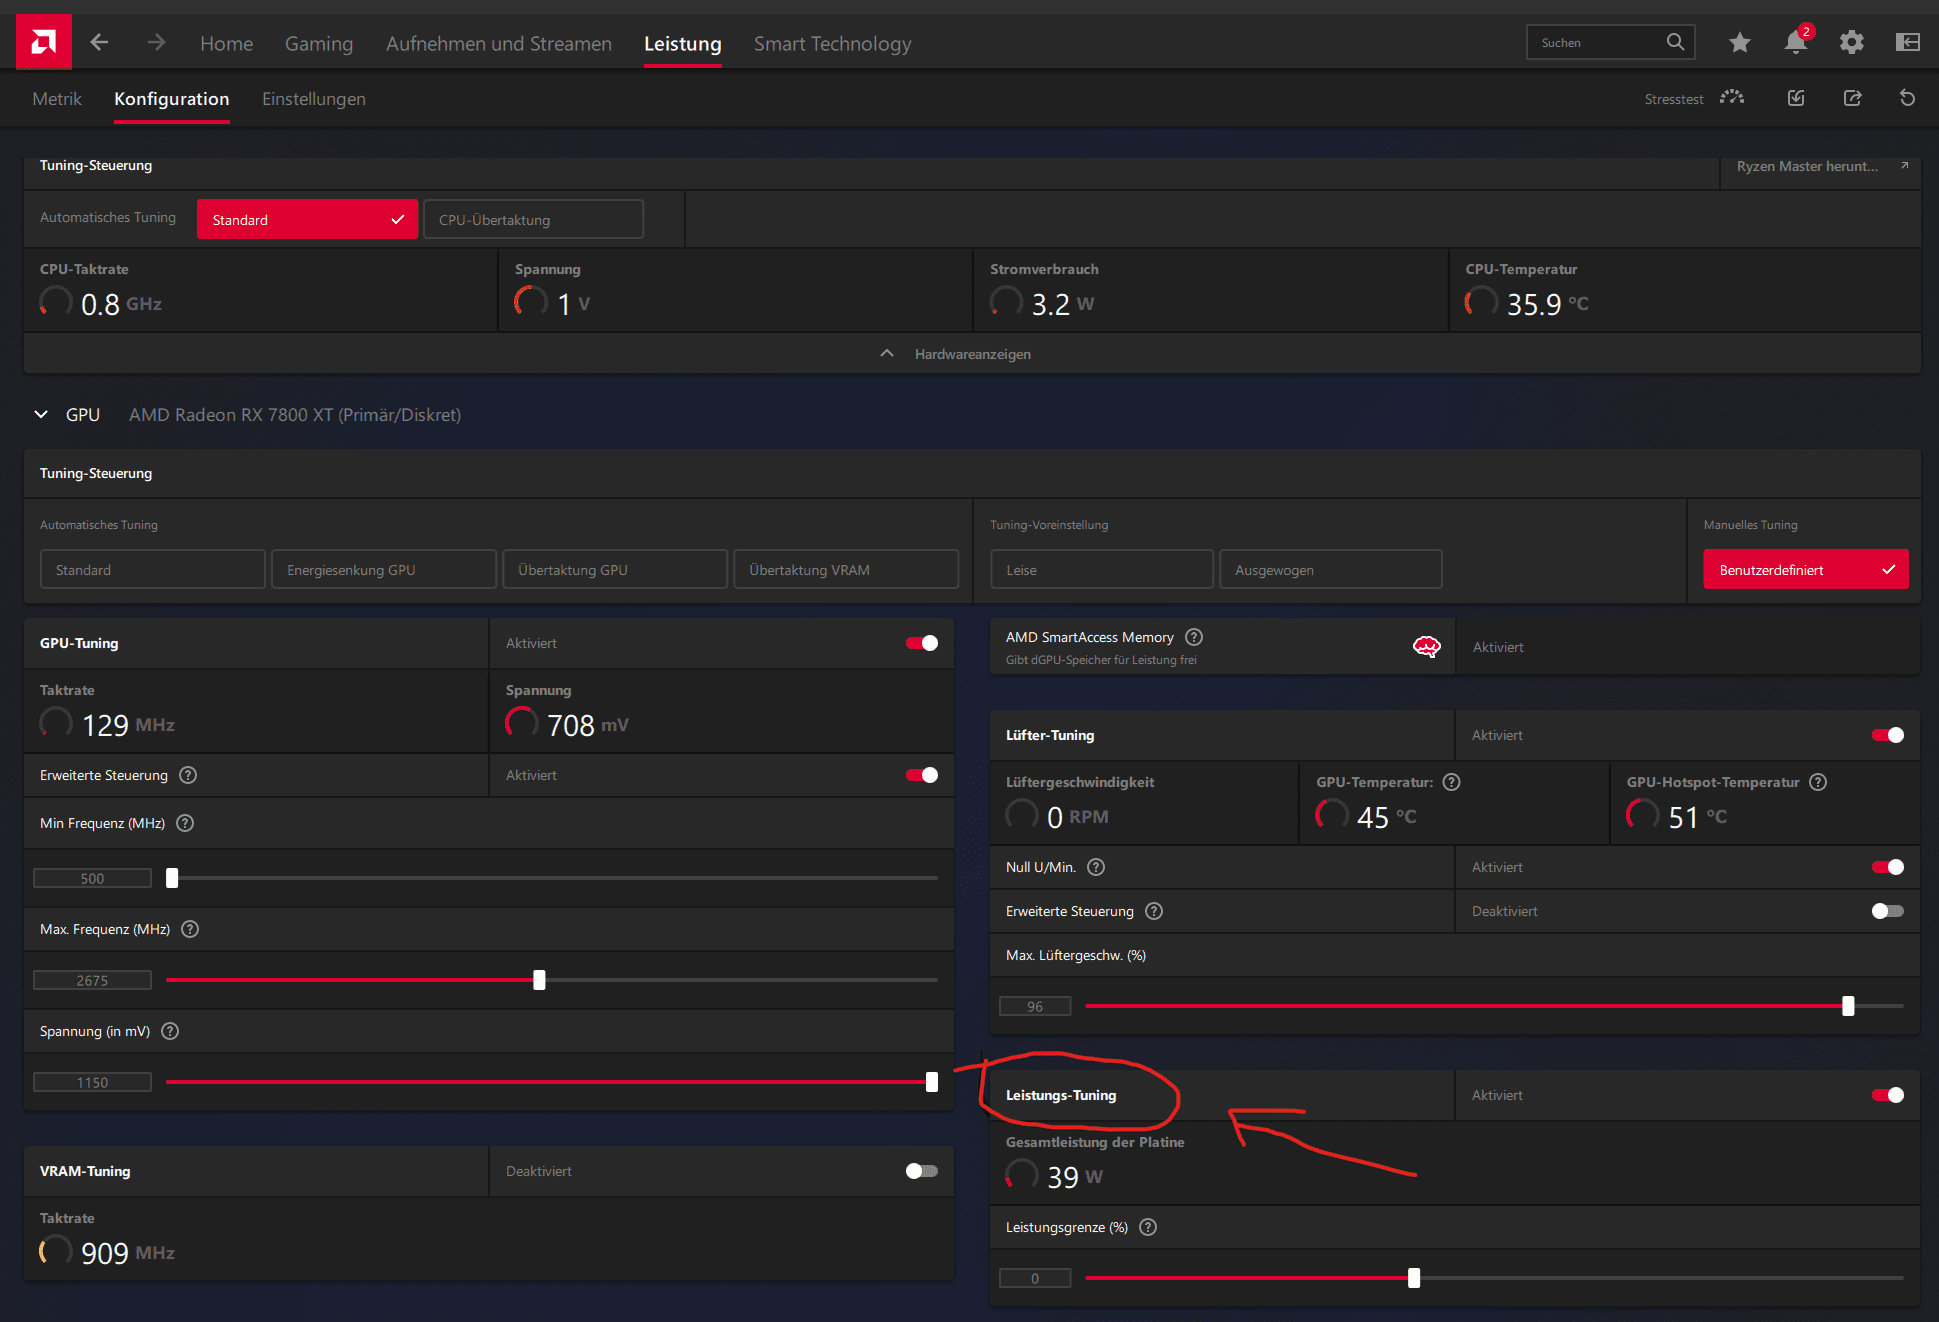
Task: Start the Stresstest gauge icon
Action: (1732, 98)
